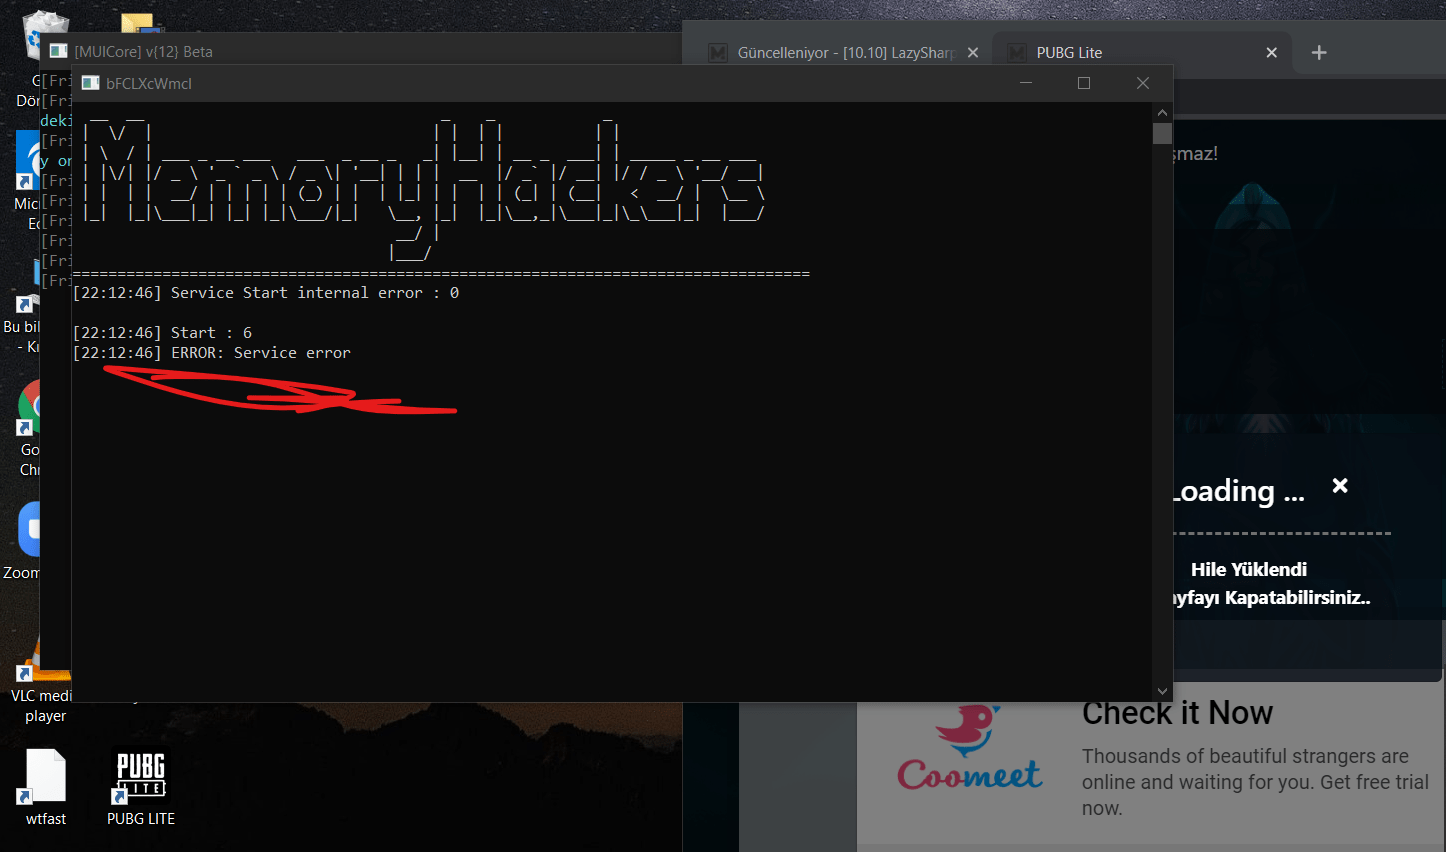Close the Güncelleniyor LazySharp tab

[x=973, y=53]
